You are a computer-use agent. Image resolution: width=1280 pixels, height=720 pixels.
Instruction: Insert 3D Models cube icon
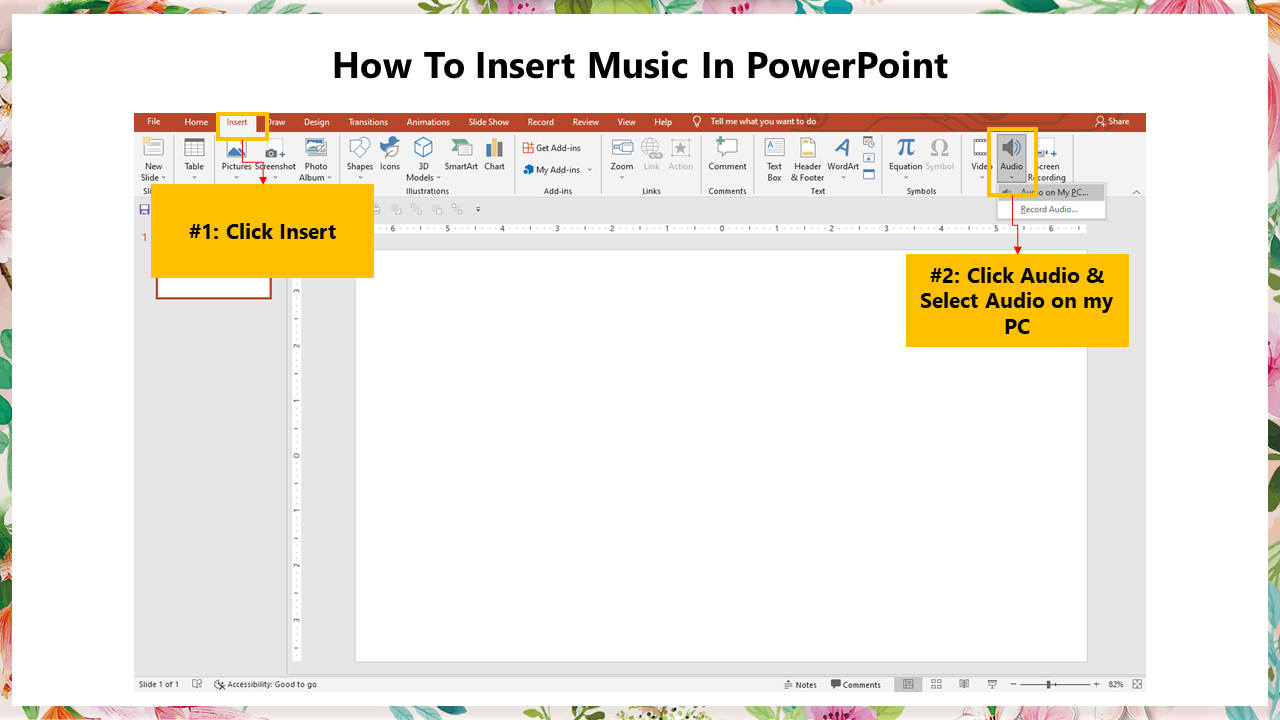423,148
